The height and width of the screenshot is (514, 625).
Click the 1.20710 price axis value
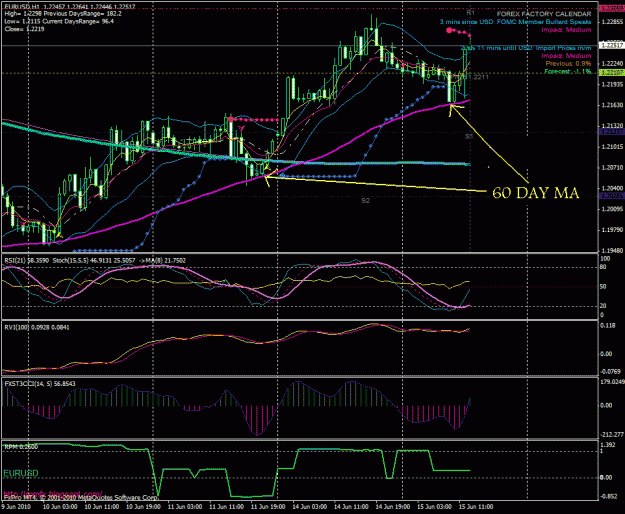click(612, 168)
